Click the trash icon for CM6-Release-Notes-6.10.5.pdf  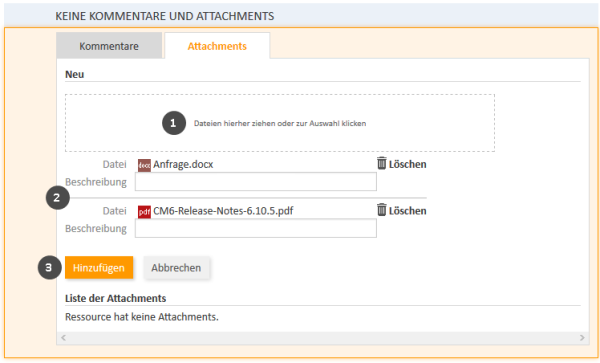382,210
